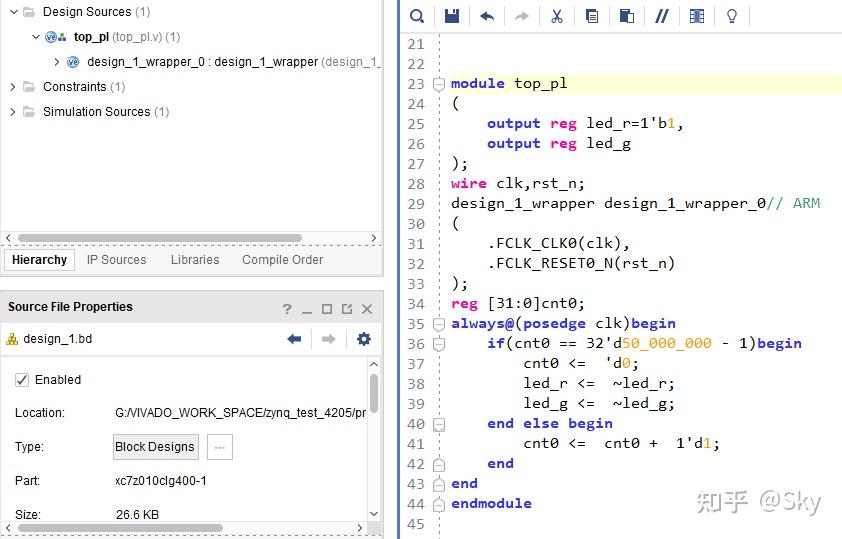Switch to the Libraries tab
Viewport: 842px width, 539px height.
point(195,260)
